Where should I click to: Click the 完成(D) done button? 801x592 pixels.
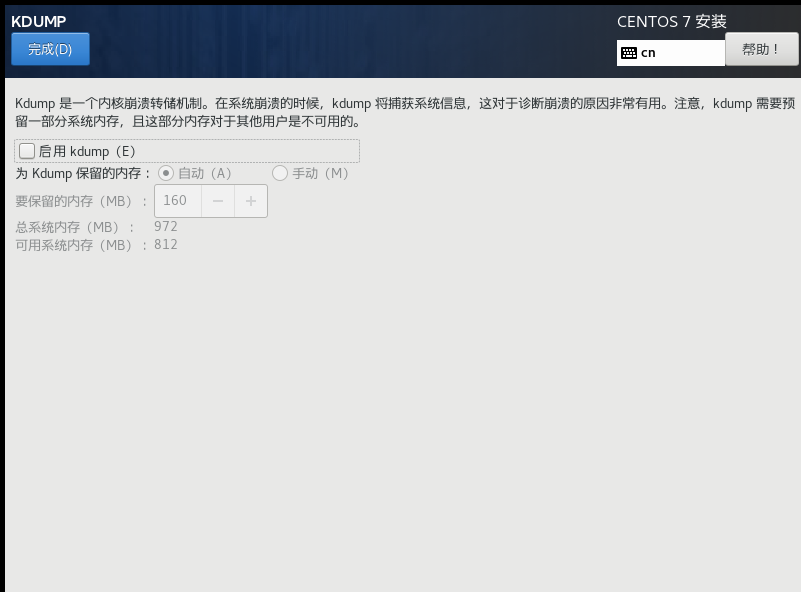click(x=50, y=49)
